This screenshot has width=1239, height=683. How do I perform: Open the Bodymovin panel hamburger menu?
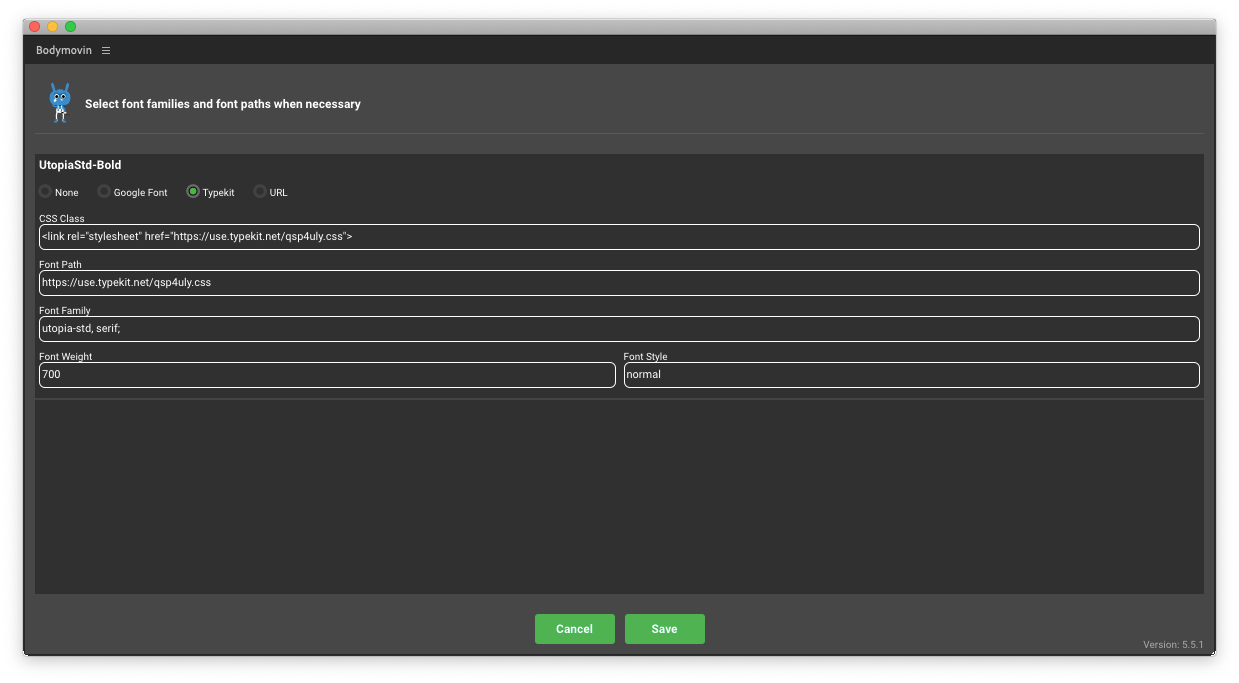(x=106, y=50)
